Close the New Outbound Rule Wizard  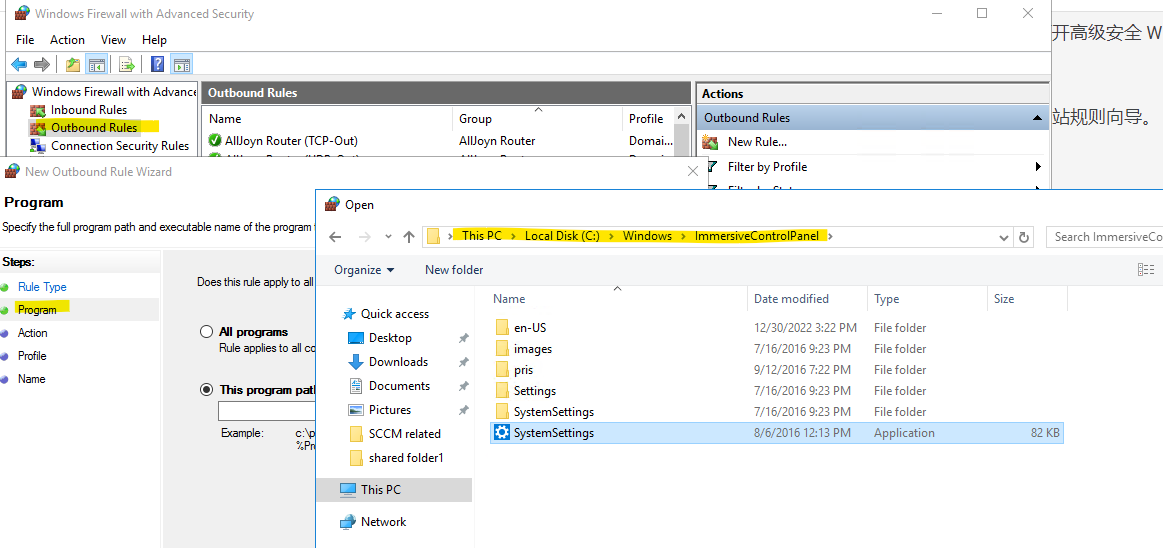point(693,171)
